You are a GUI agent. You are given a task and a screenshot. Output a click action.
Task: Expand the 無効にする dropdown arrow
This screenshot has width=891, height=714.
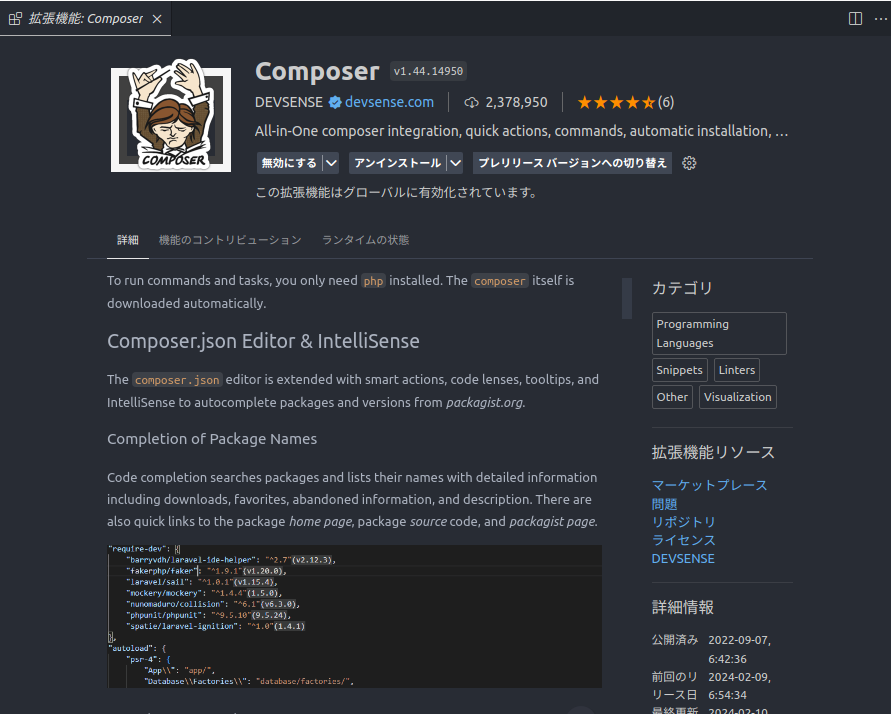331,163
